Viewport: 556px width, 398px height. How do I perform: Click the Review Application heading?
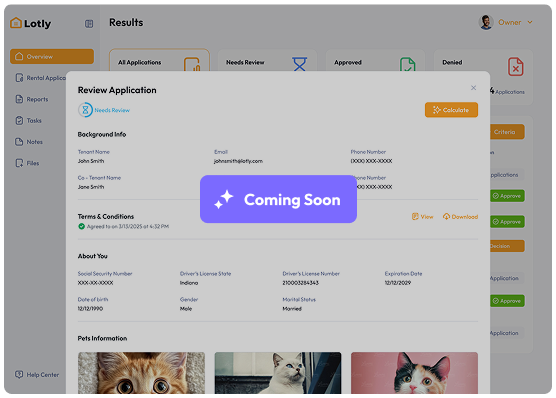pyautogui.click(x=117, y=90)
